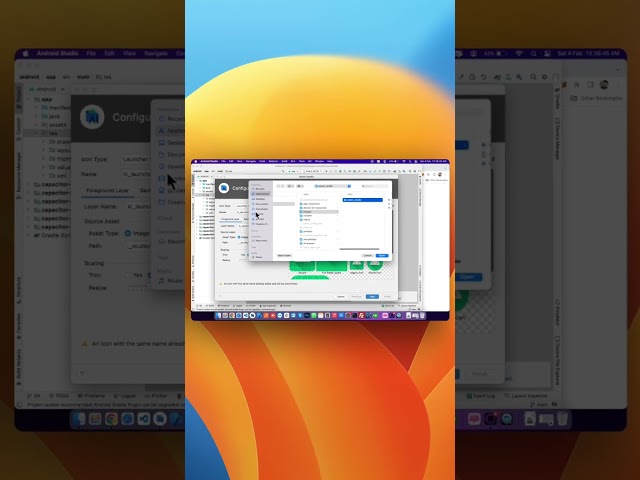This screenshot has width=640, height=480.
Task: Open the Navigate menu in blurred background
Action: 156,53
